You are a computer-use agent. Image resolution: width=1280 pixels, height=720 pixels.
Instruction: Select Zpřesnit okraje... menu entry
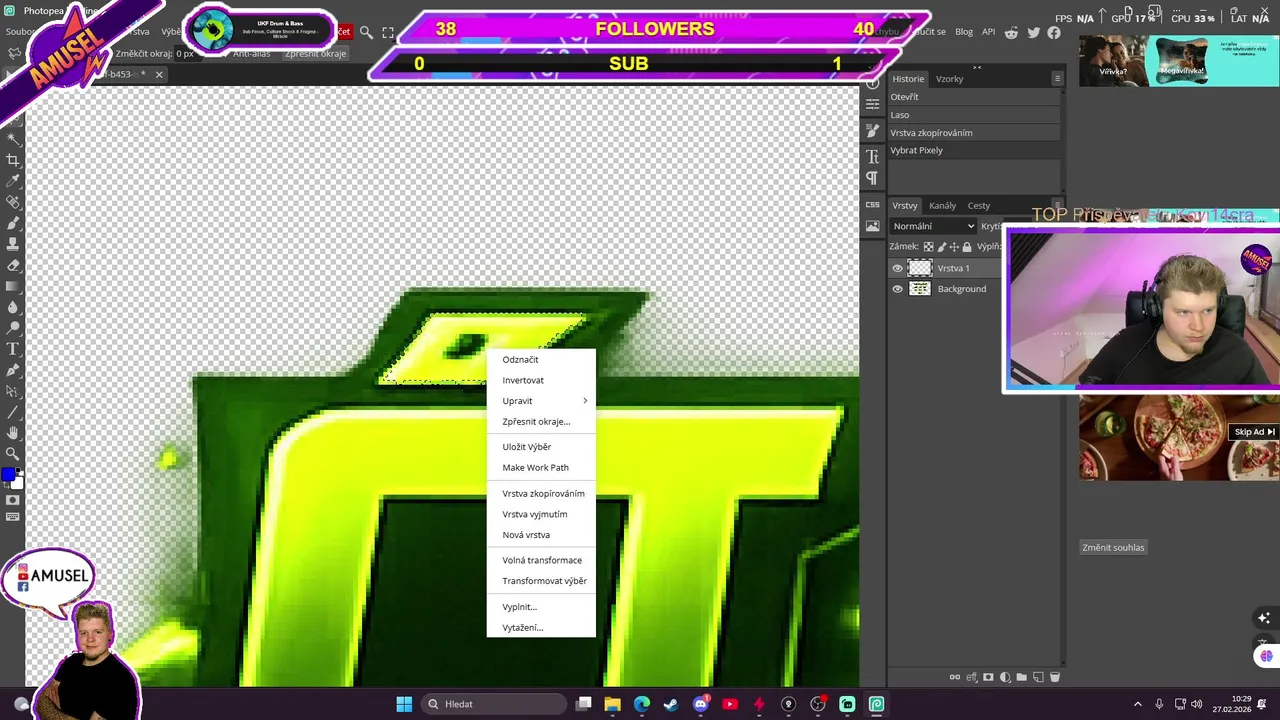(541, 422)
